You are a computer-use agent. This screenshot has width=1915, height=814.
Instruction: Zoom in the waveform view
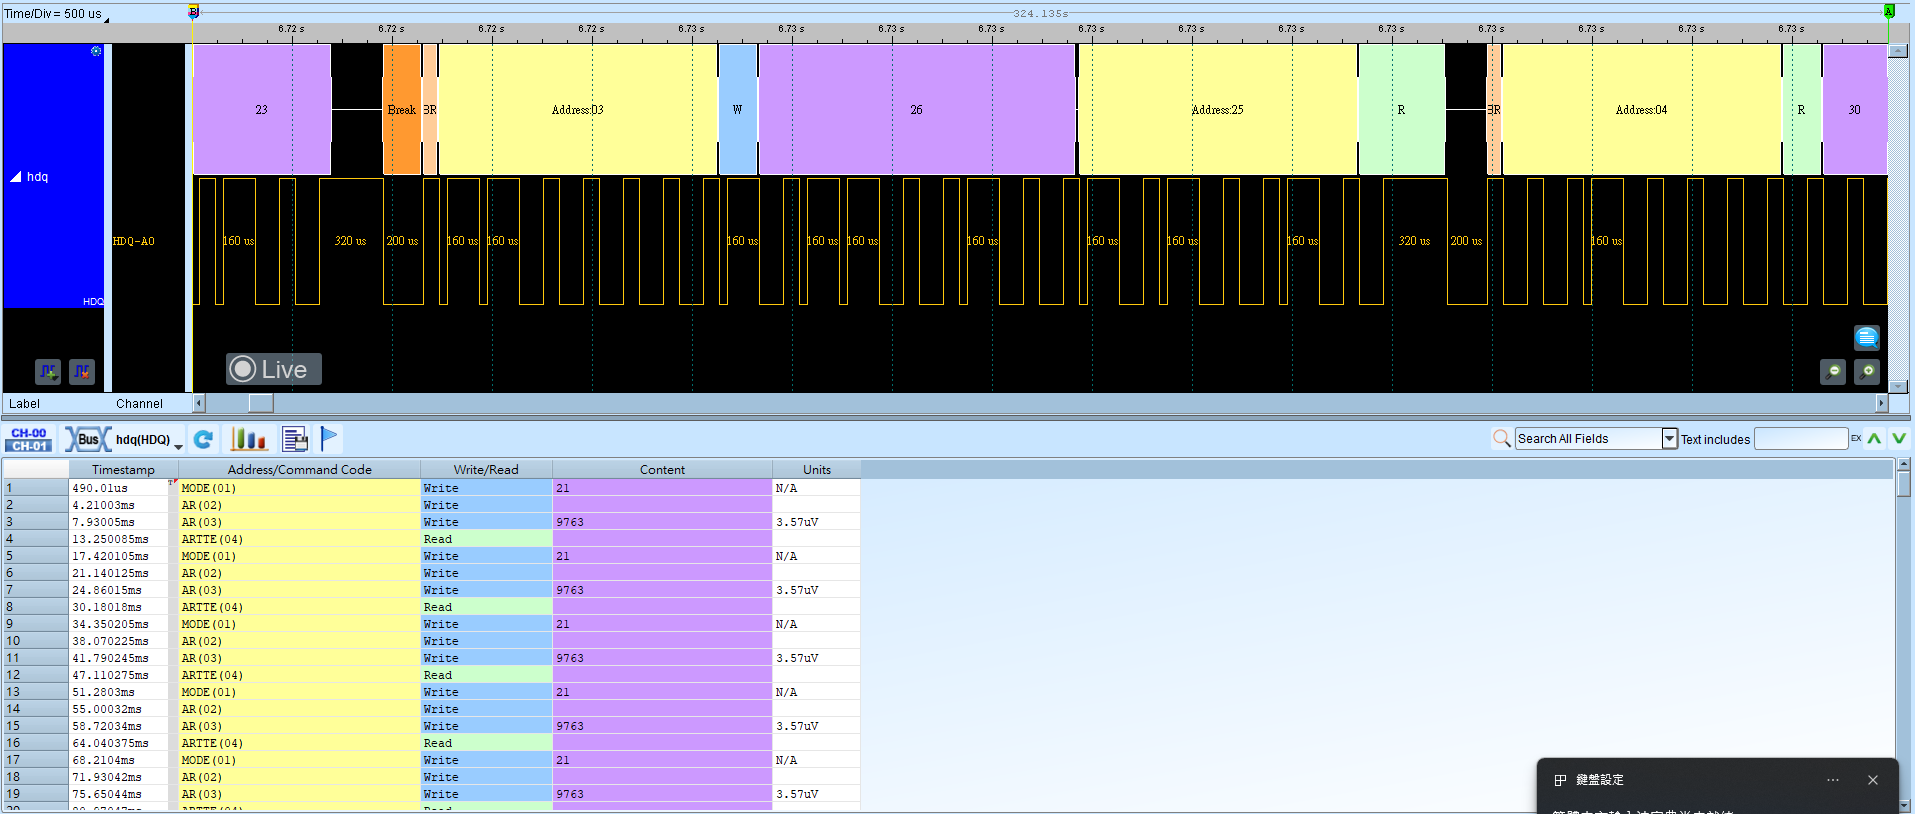coord(1867,372)
